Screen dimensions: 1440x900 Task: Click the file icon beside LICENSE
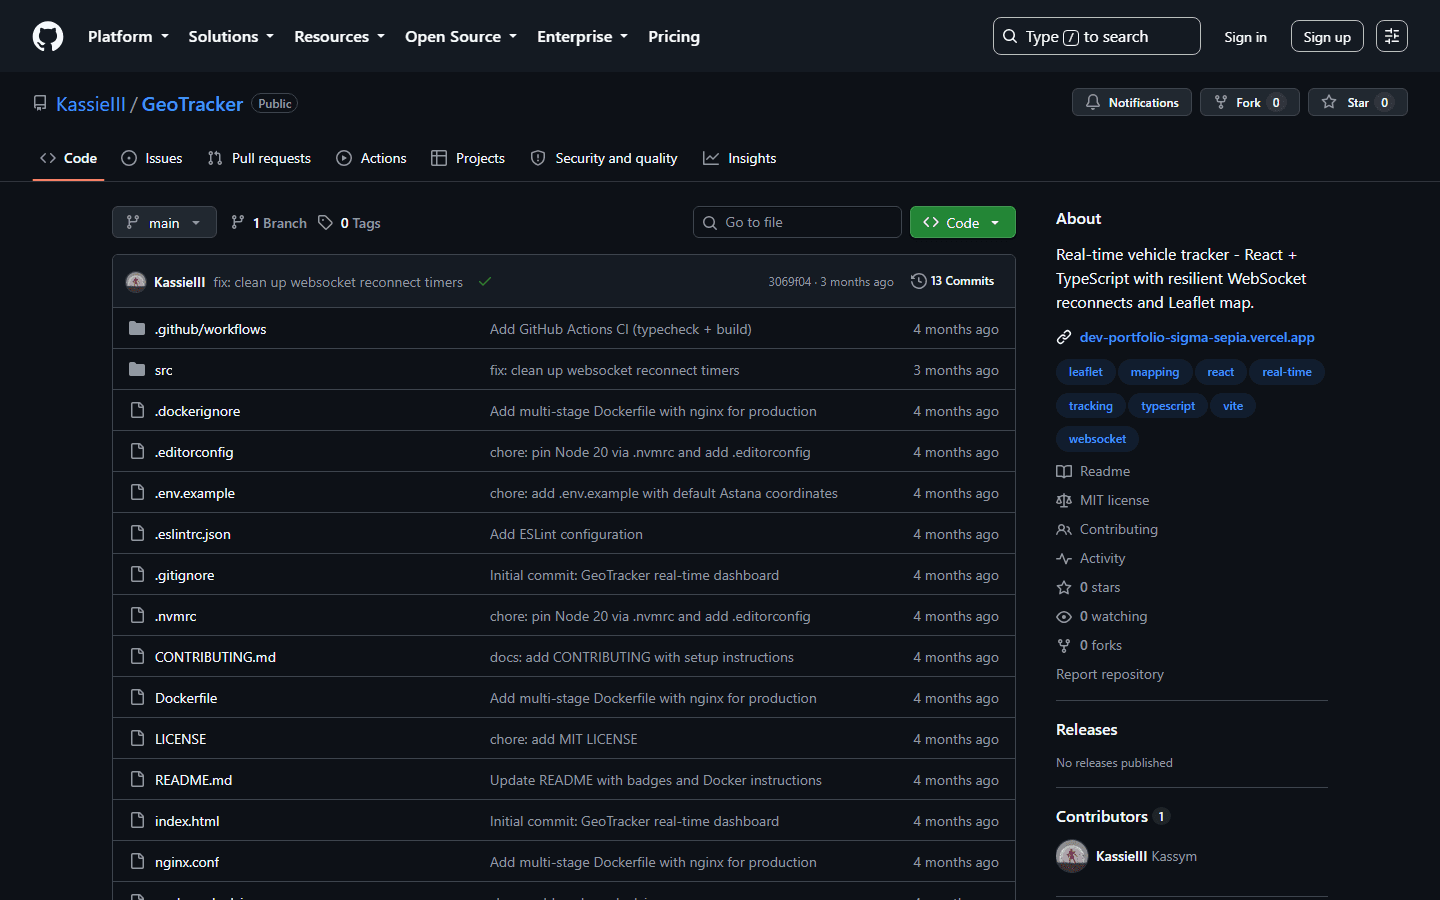tap(137, 739)
